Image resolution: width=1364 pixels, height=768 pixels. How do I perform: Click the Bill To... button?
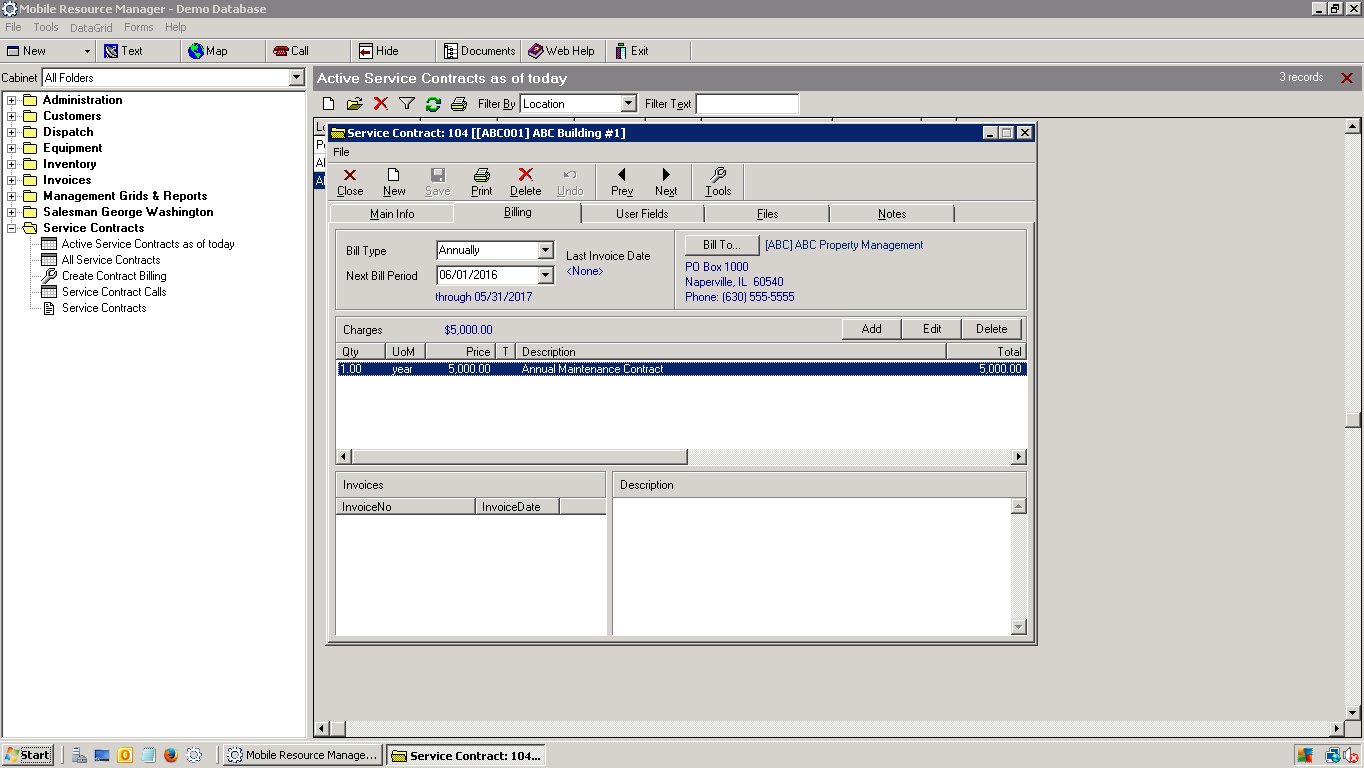pos(722,245)
